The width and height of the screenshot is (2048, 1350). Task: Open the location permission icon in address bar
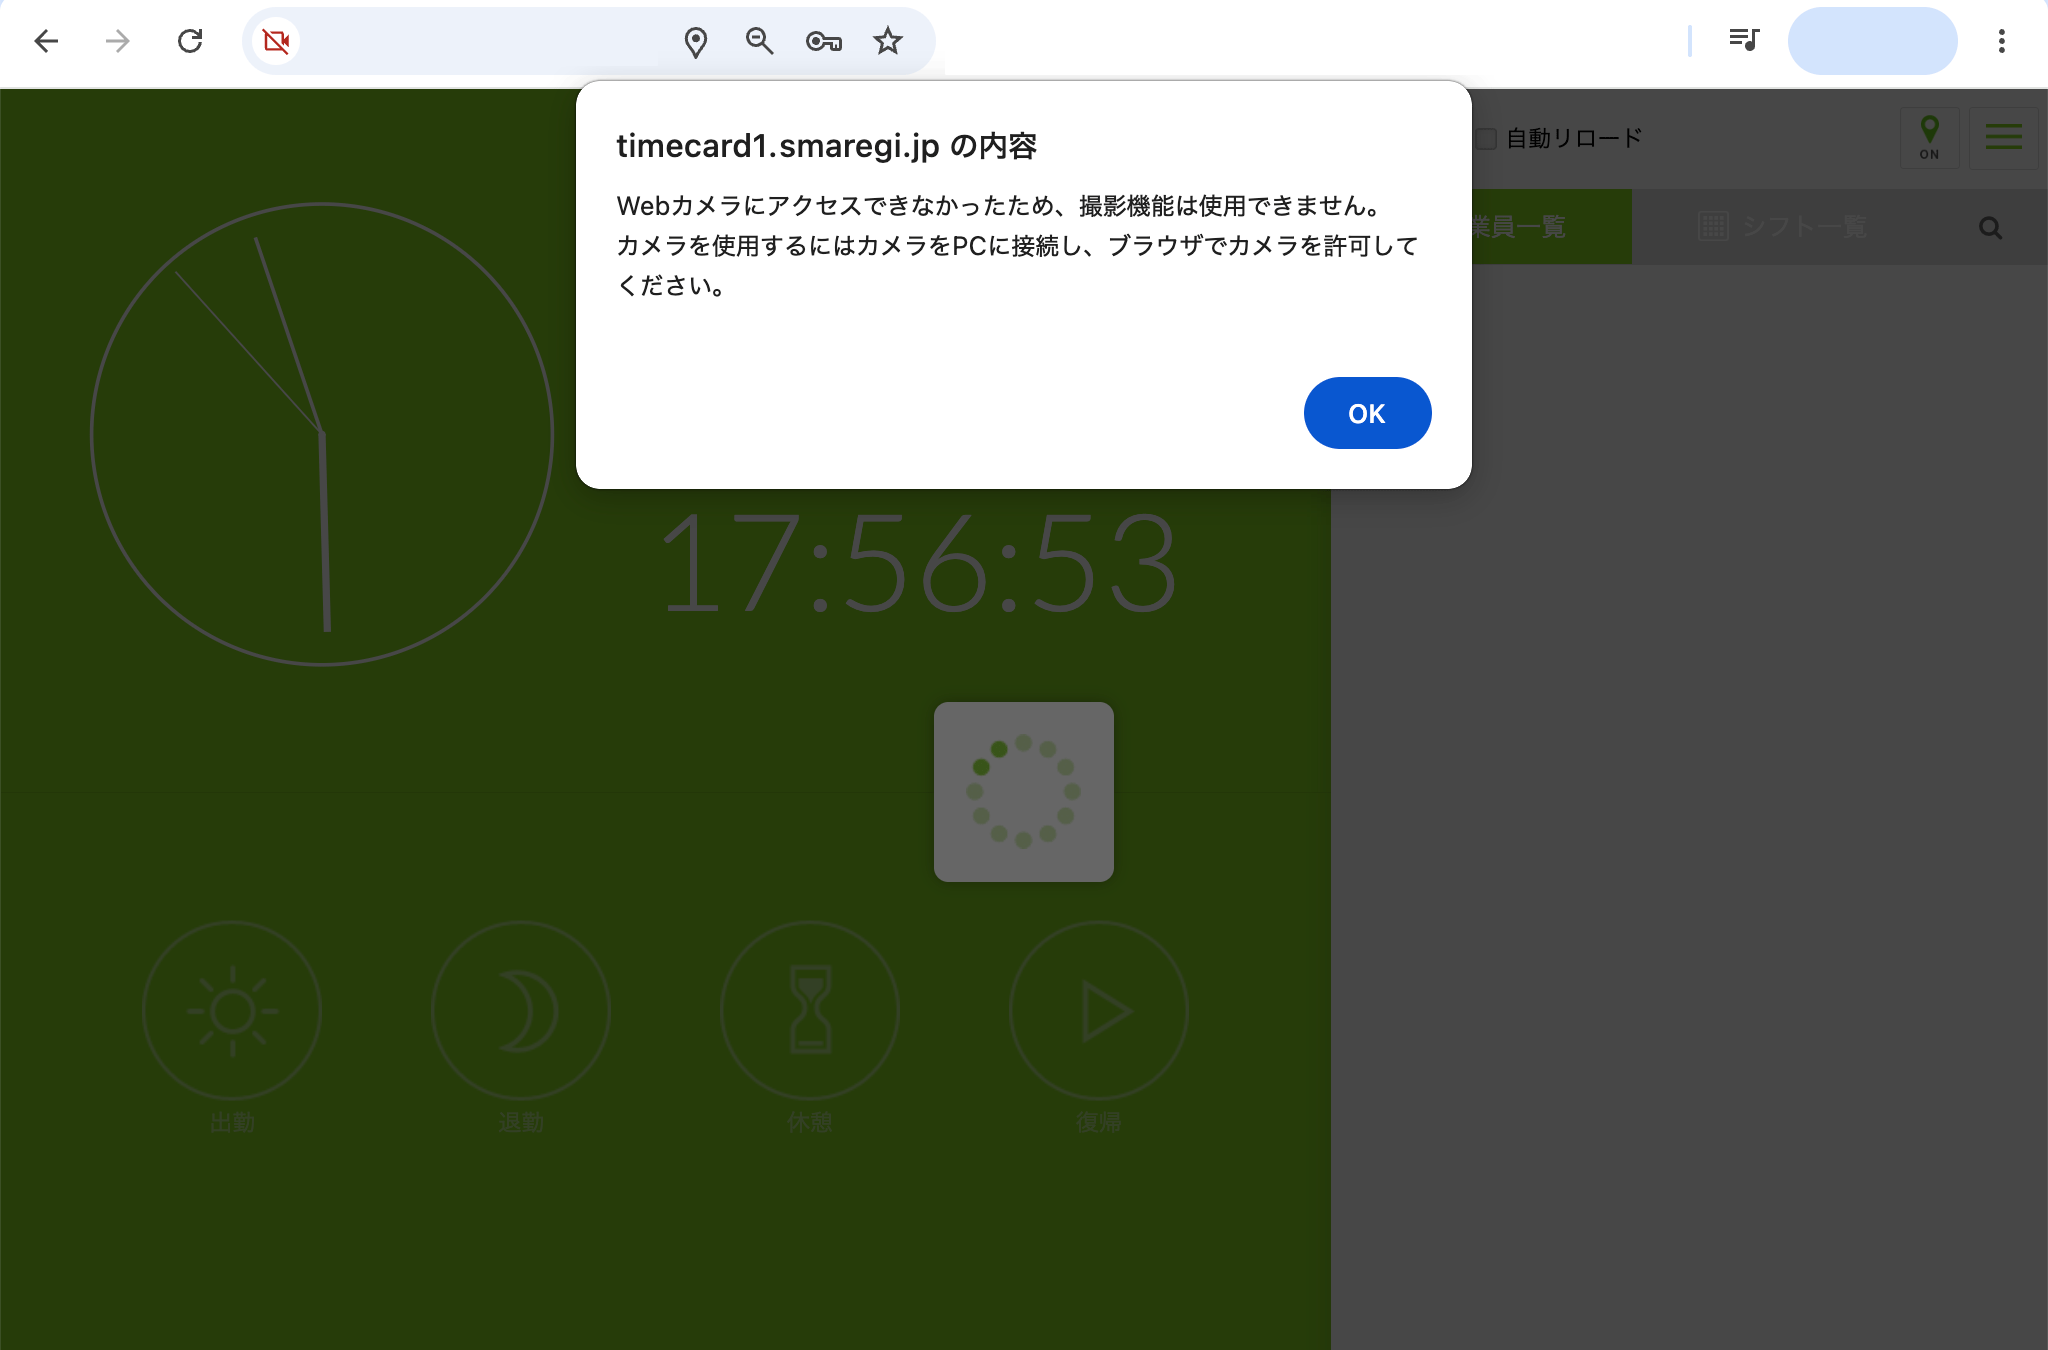tap(696, 41)
